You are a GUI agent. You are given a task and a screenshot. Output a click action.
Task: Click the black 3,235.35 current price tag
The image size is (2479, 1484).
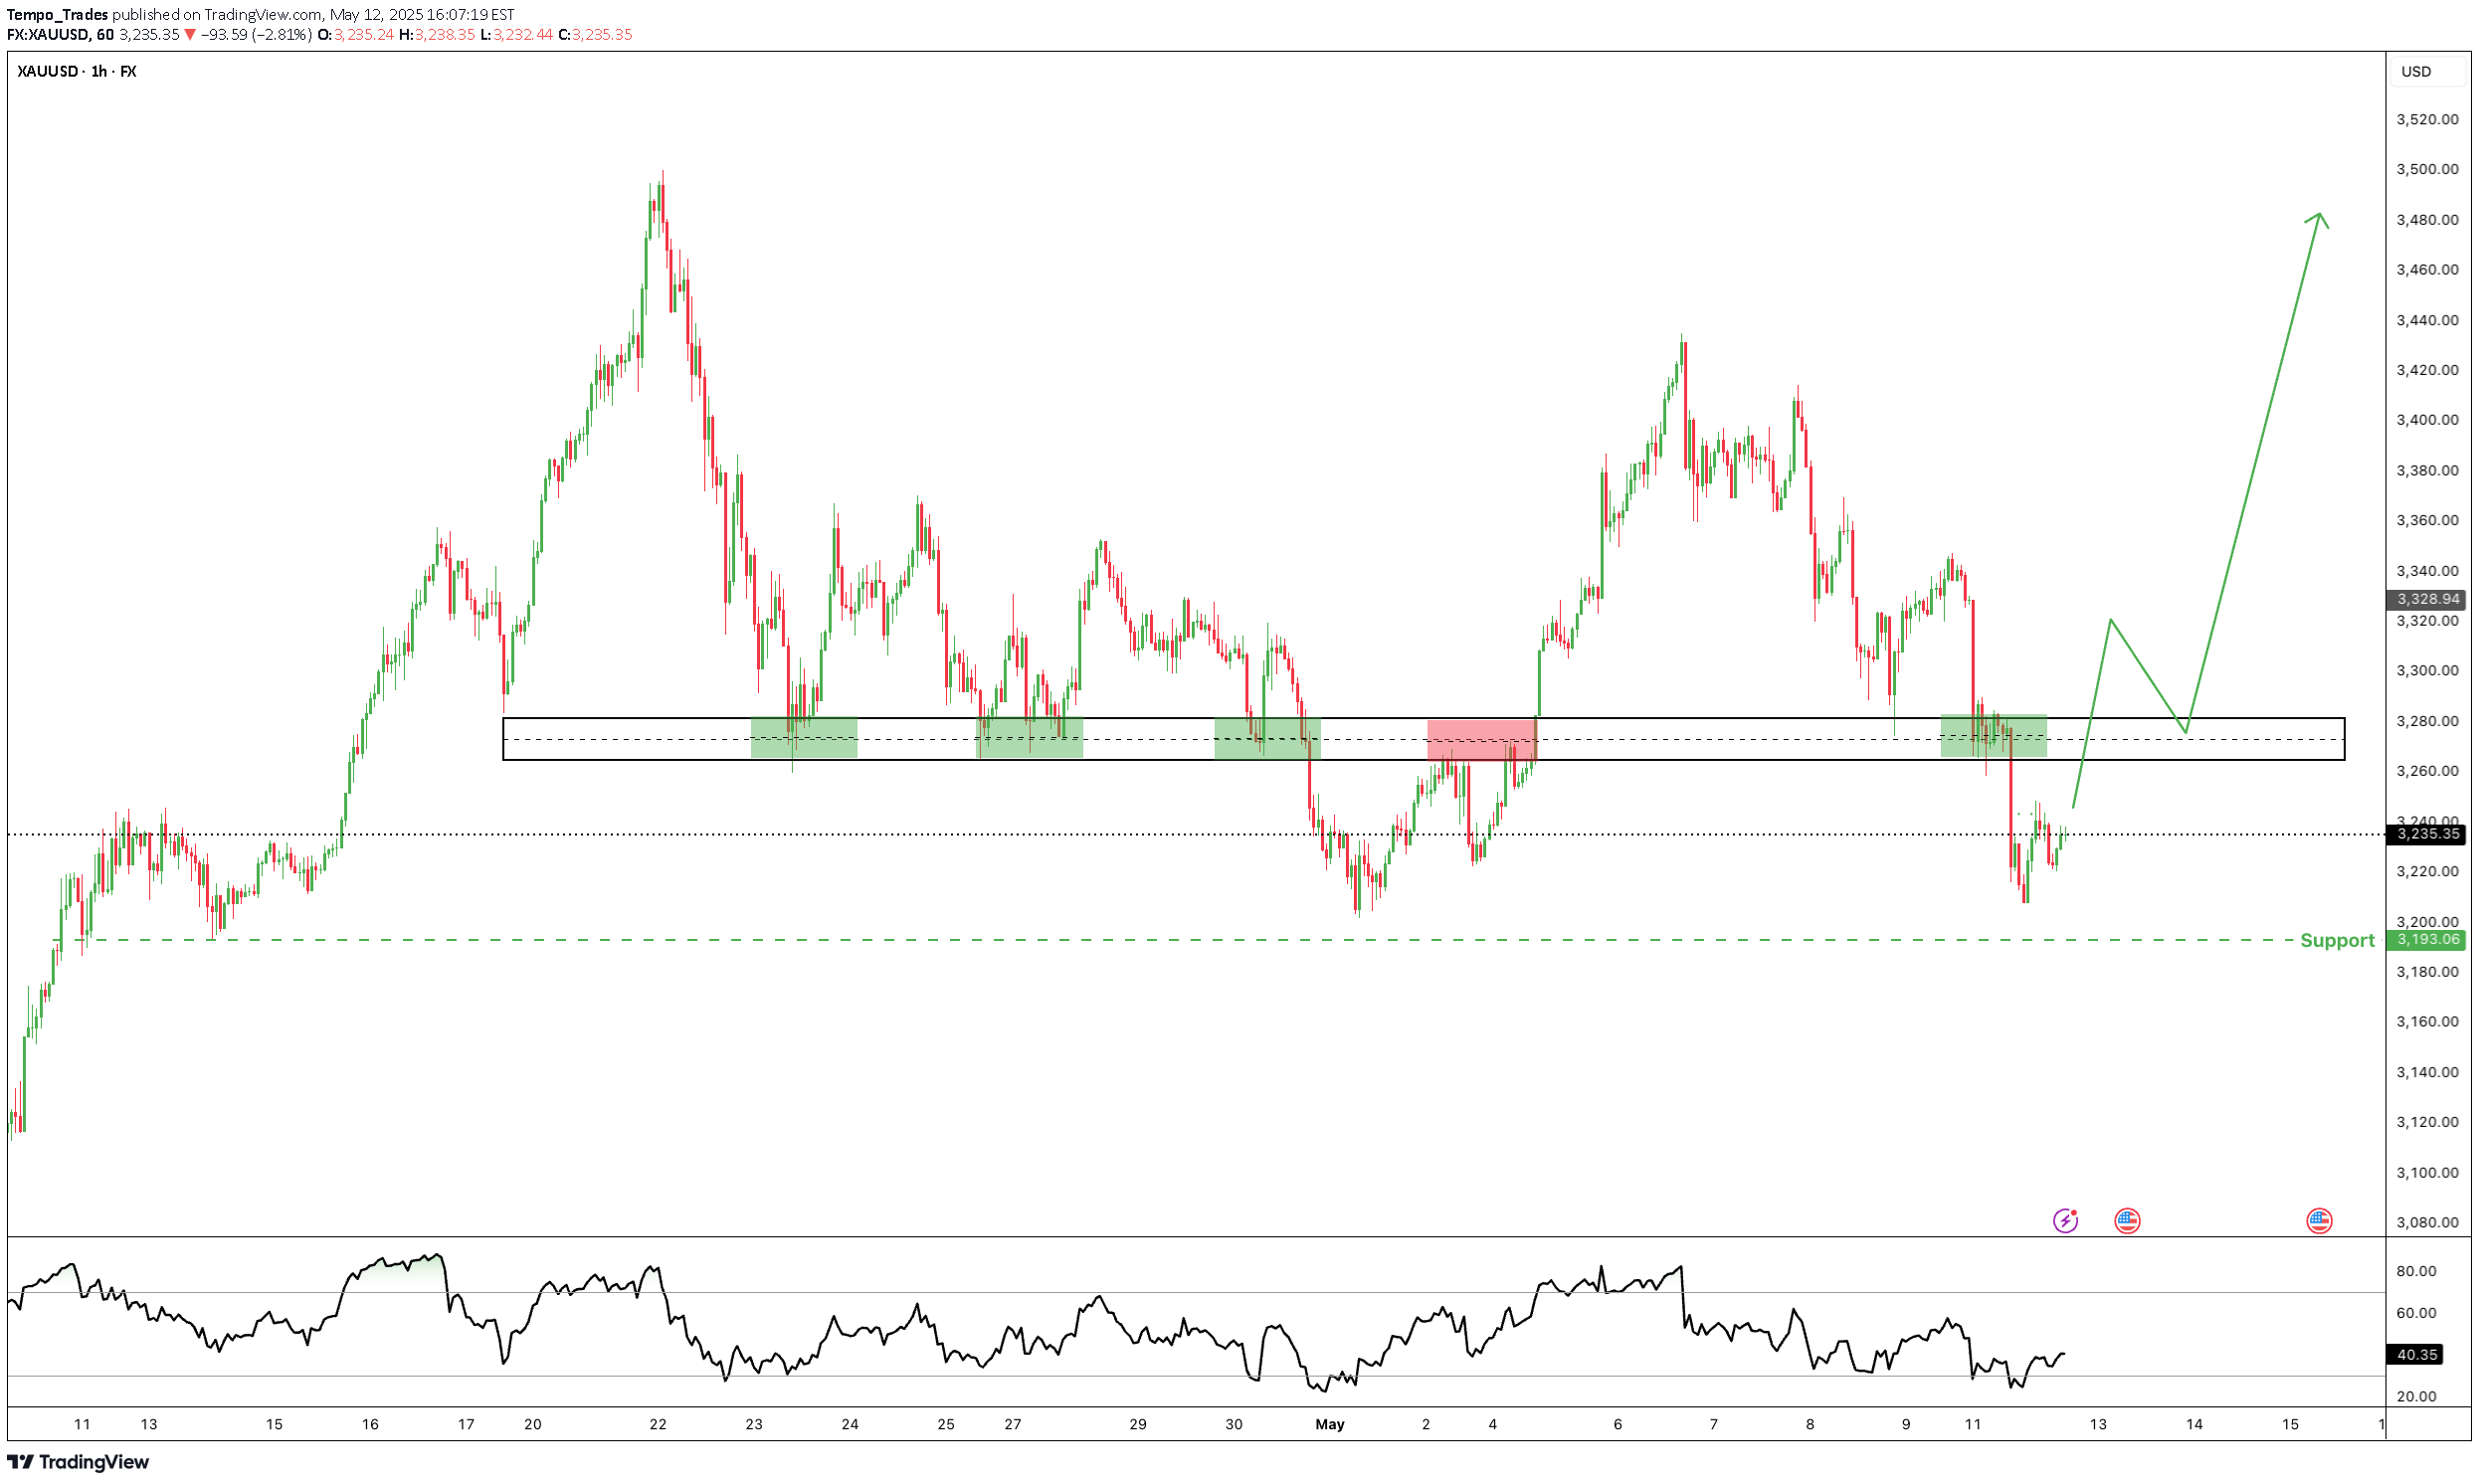2428,834
